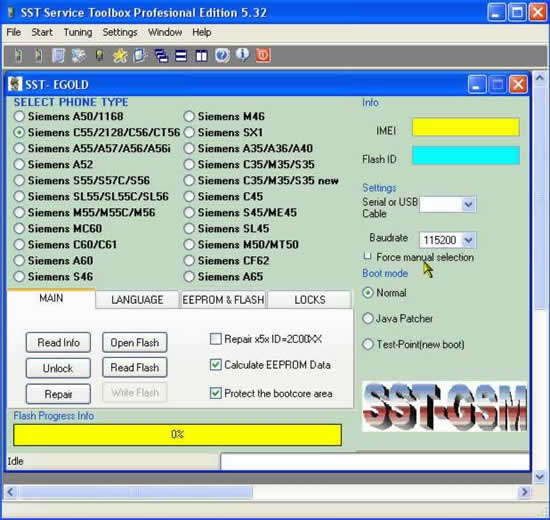This screenshot has height=520, width=550.
Task: Open help with the question mark icon
Action: pos(222,55)
